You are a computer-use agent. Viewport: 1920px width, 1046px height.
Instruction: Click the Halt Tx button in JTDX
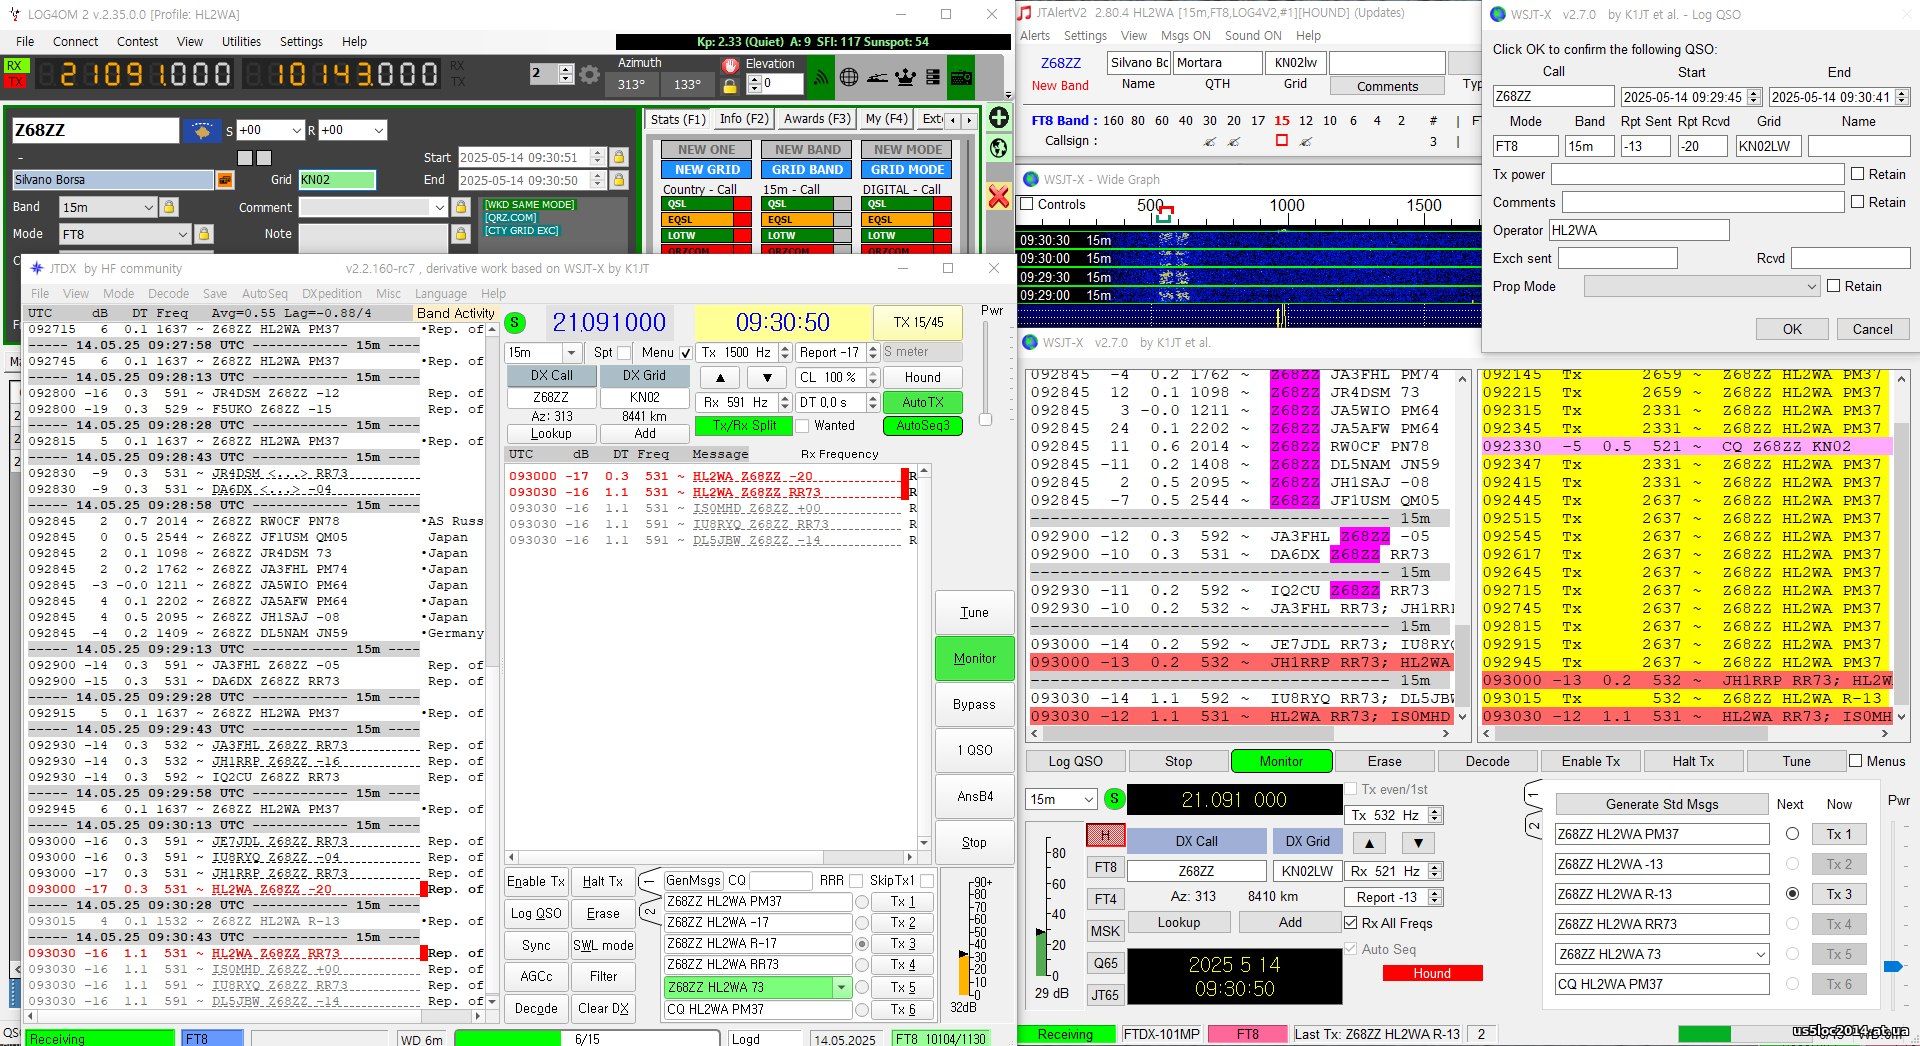click(602, 881)
